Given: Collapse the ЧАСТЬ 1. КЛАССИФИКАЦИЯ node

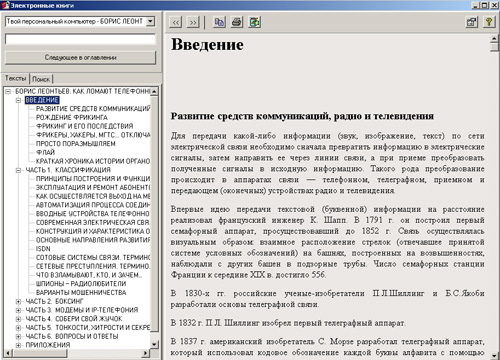Looking at the screenshot, I should (19, 170).
